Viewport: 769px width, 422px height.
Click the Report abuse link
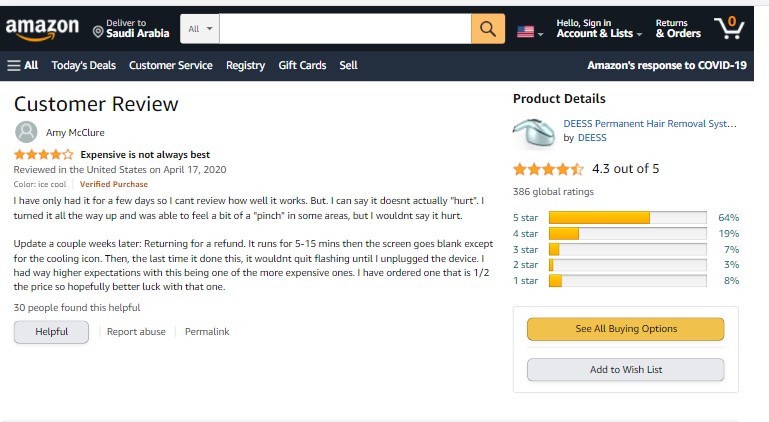click(x=136, y=332)
